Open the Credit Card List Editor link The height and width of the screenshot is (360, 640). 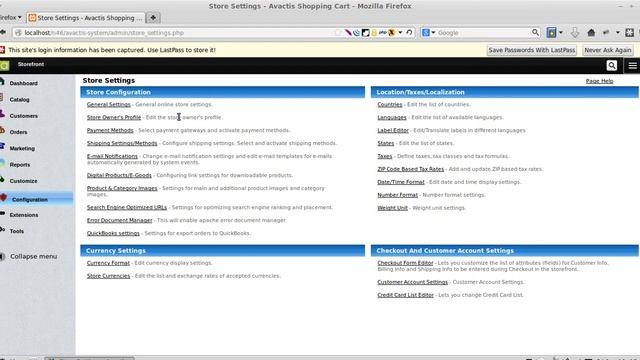coord(405,295)
